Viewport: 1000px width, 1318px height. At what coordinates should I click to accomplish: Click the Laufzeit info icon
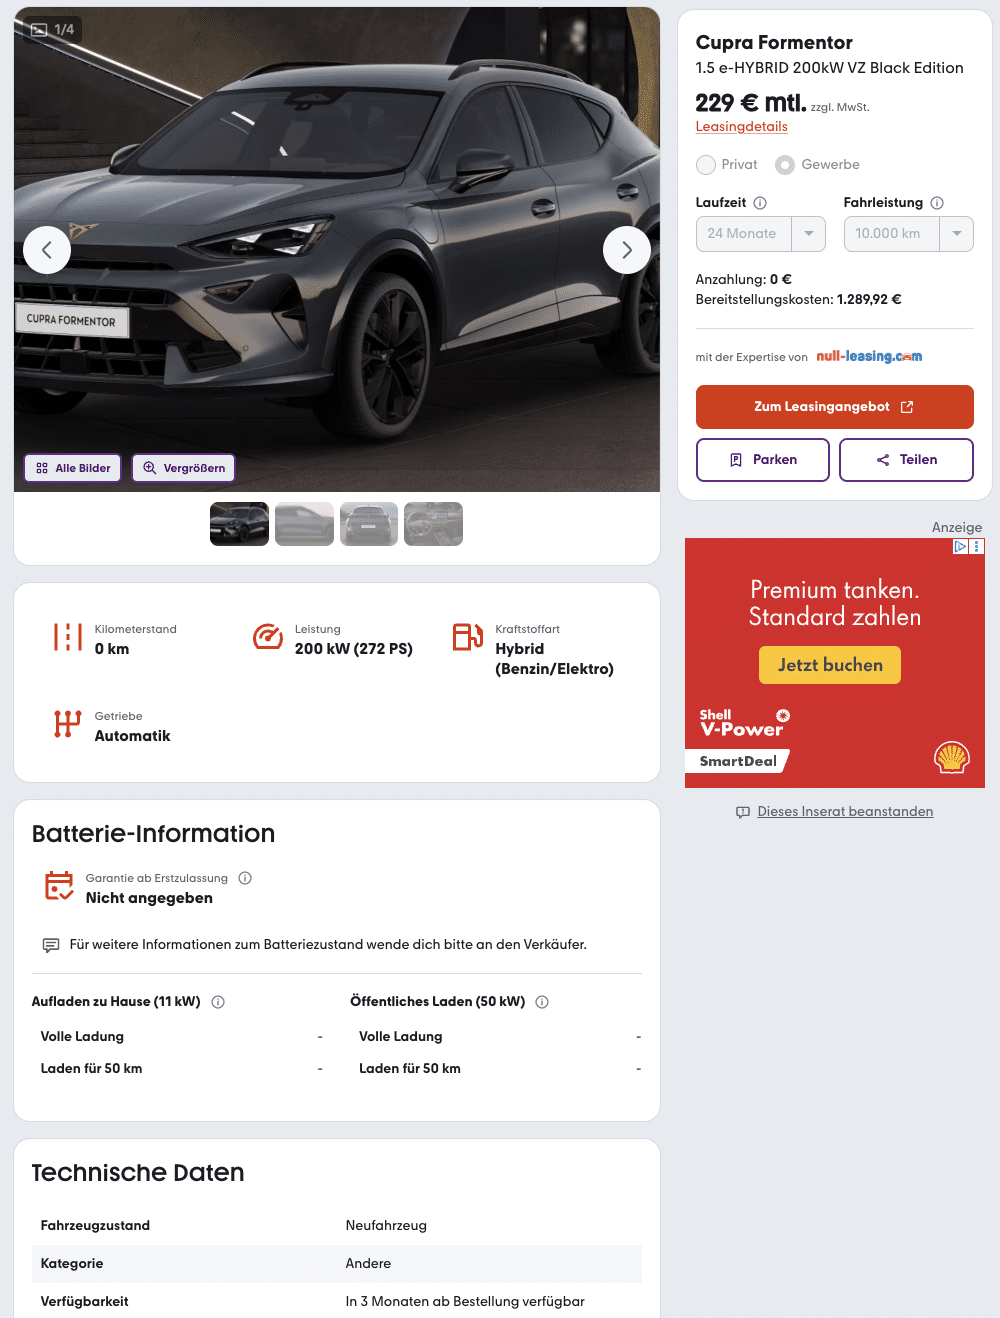click(760, 203)
